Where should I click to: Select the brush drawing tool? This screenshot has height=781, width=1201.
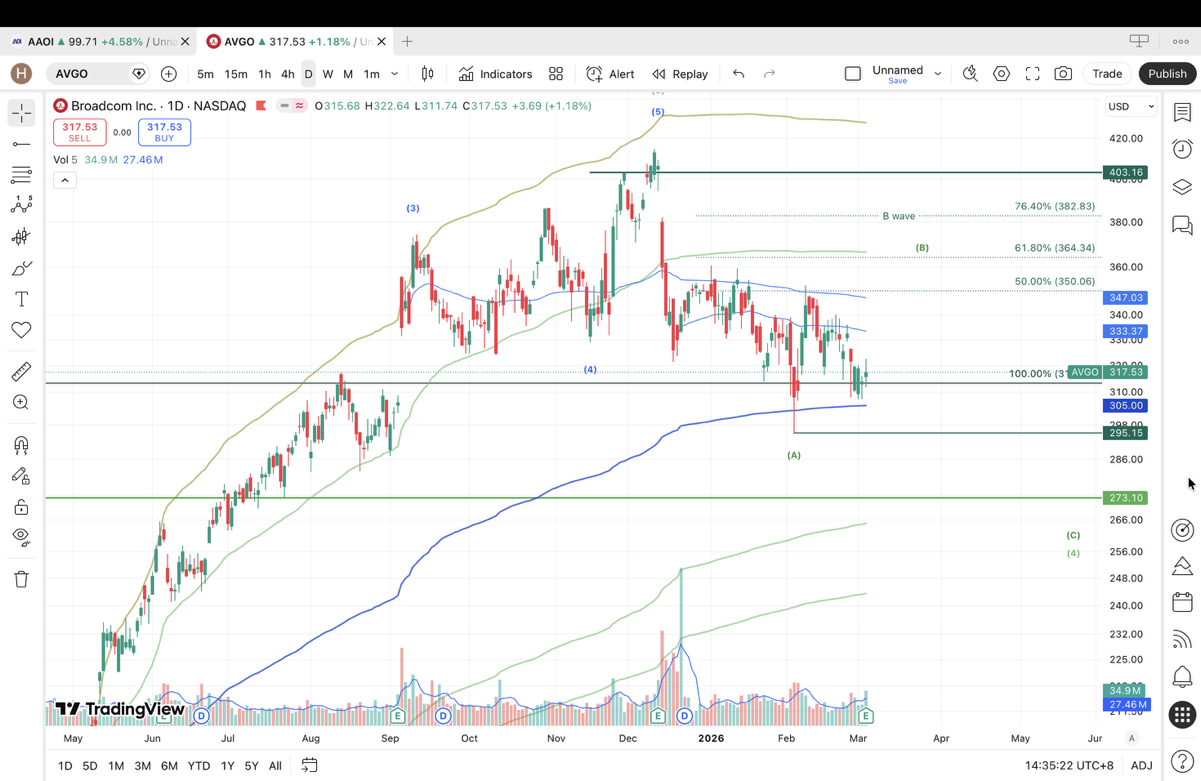point(21,268)
